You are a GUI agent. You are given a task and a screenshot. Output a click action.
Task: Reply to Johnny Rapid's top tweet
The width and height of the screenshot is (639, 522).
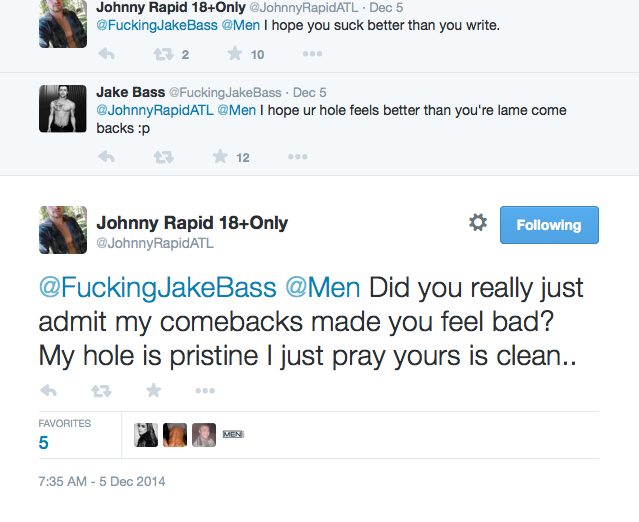tap(106, 53)
